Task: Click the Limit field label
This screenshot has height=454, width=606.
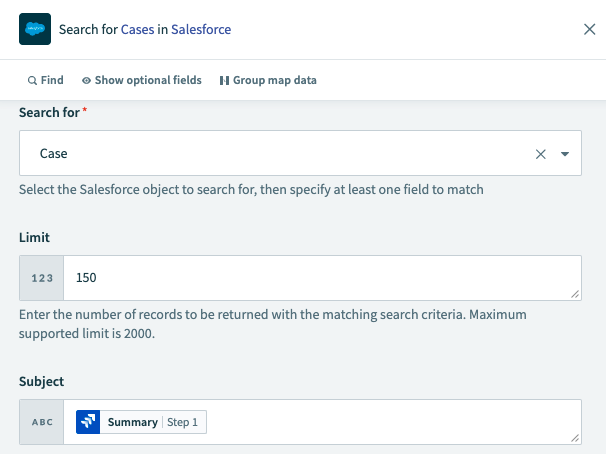Action: [x=34, y=237]
